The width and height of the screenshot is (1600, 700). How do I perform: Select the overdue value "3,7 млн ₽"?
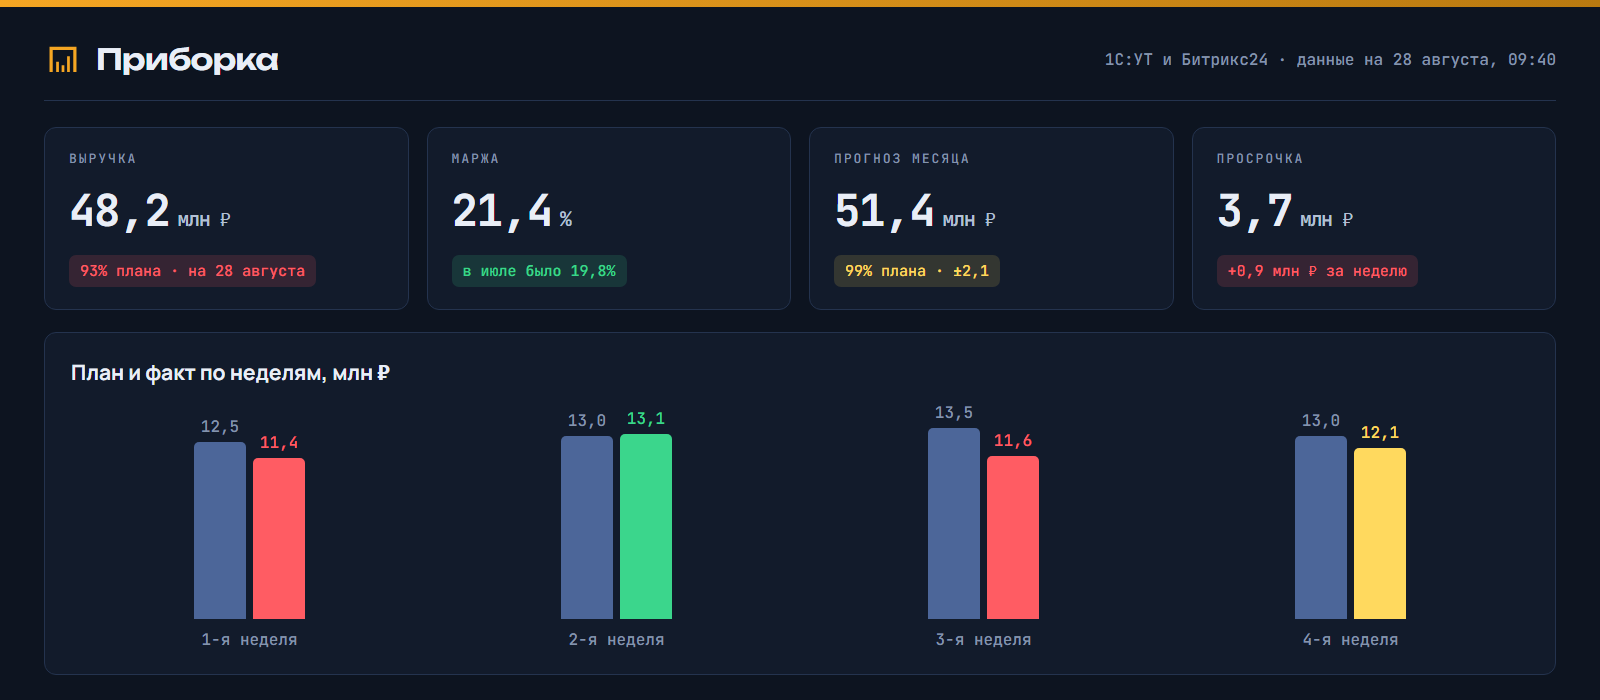coord(1285,212)
